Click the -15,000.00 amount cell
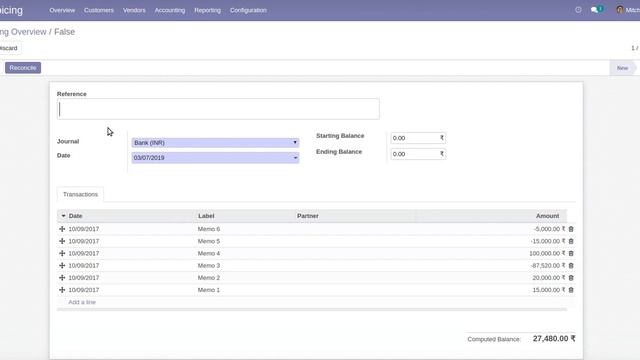Image resolution: width=640 pixels, height=360 pixels. click(x=548, y=241)
